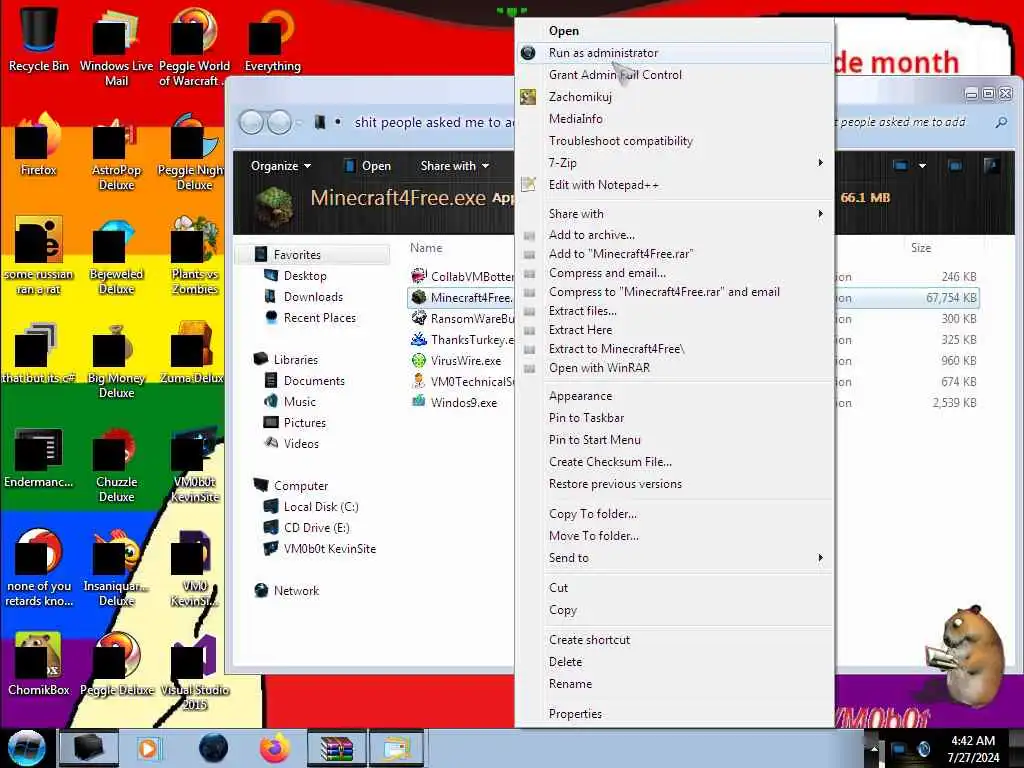1024x768 pixels.
Task: Click the Notepad++ icon in the context menu
Action: click(528, 185)
